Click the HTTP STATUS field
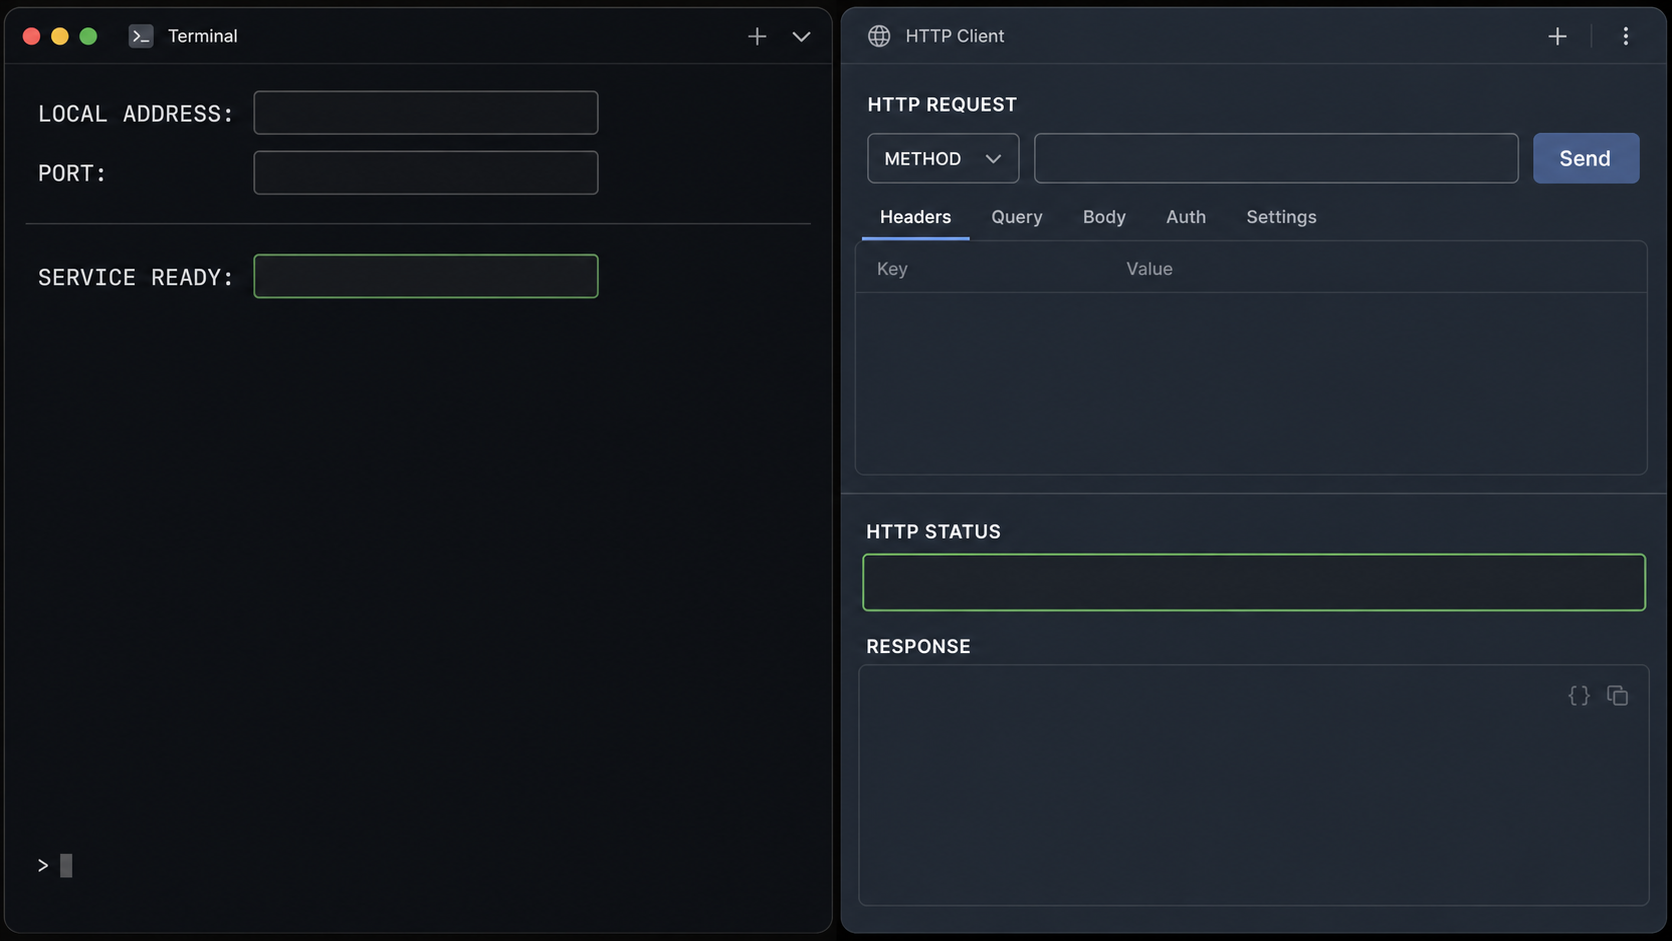The width and height of the screenshot is (1672, 941). click(x=1254, y=582)
